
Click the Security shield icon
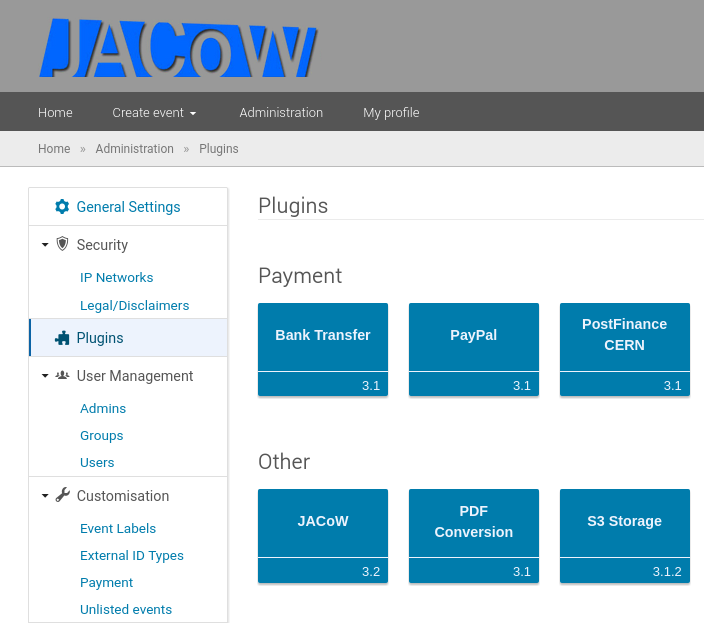tap(63, 244)
